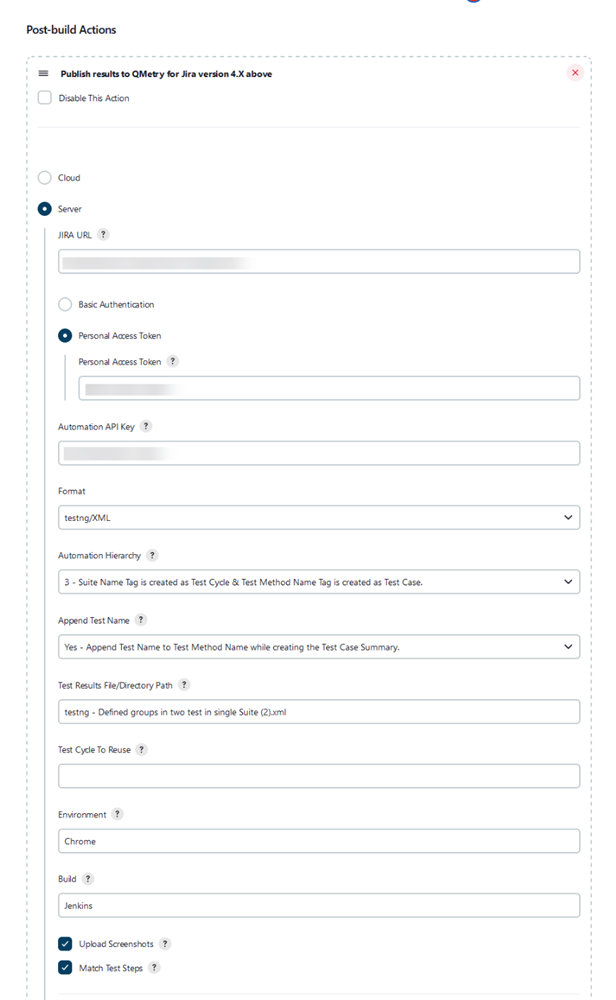Switch to Basic Authentication
The image size is (616, 1000).
[x=64, y=304]
